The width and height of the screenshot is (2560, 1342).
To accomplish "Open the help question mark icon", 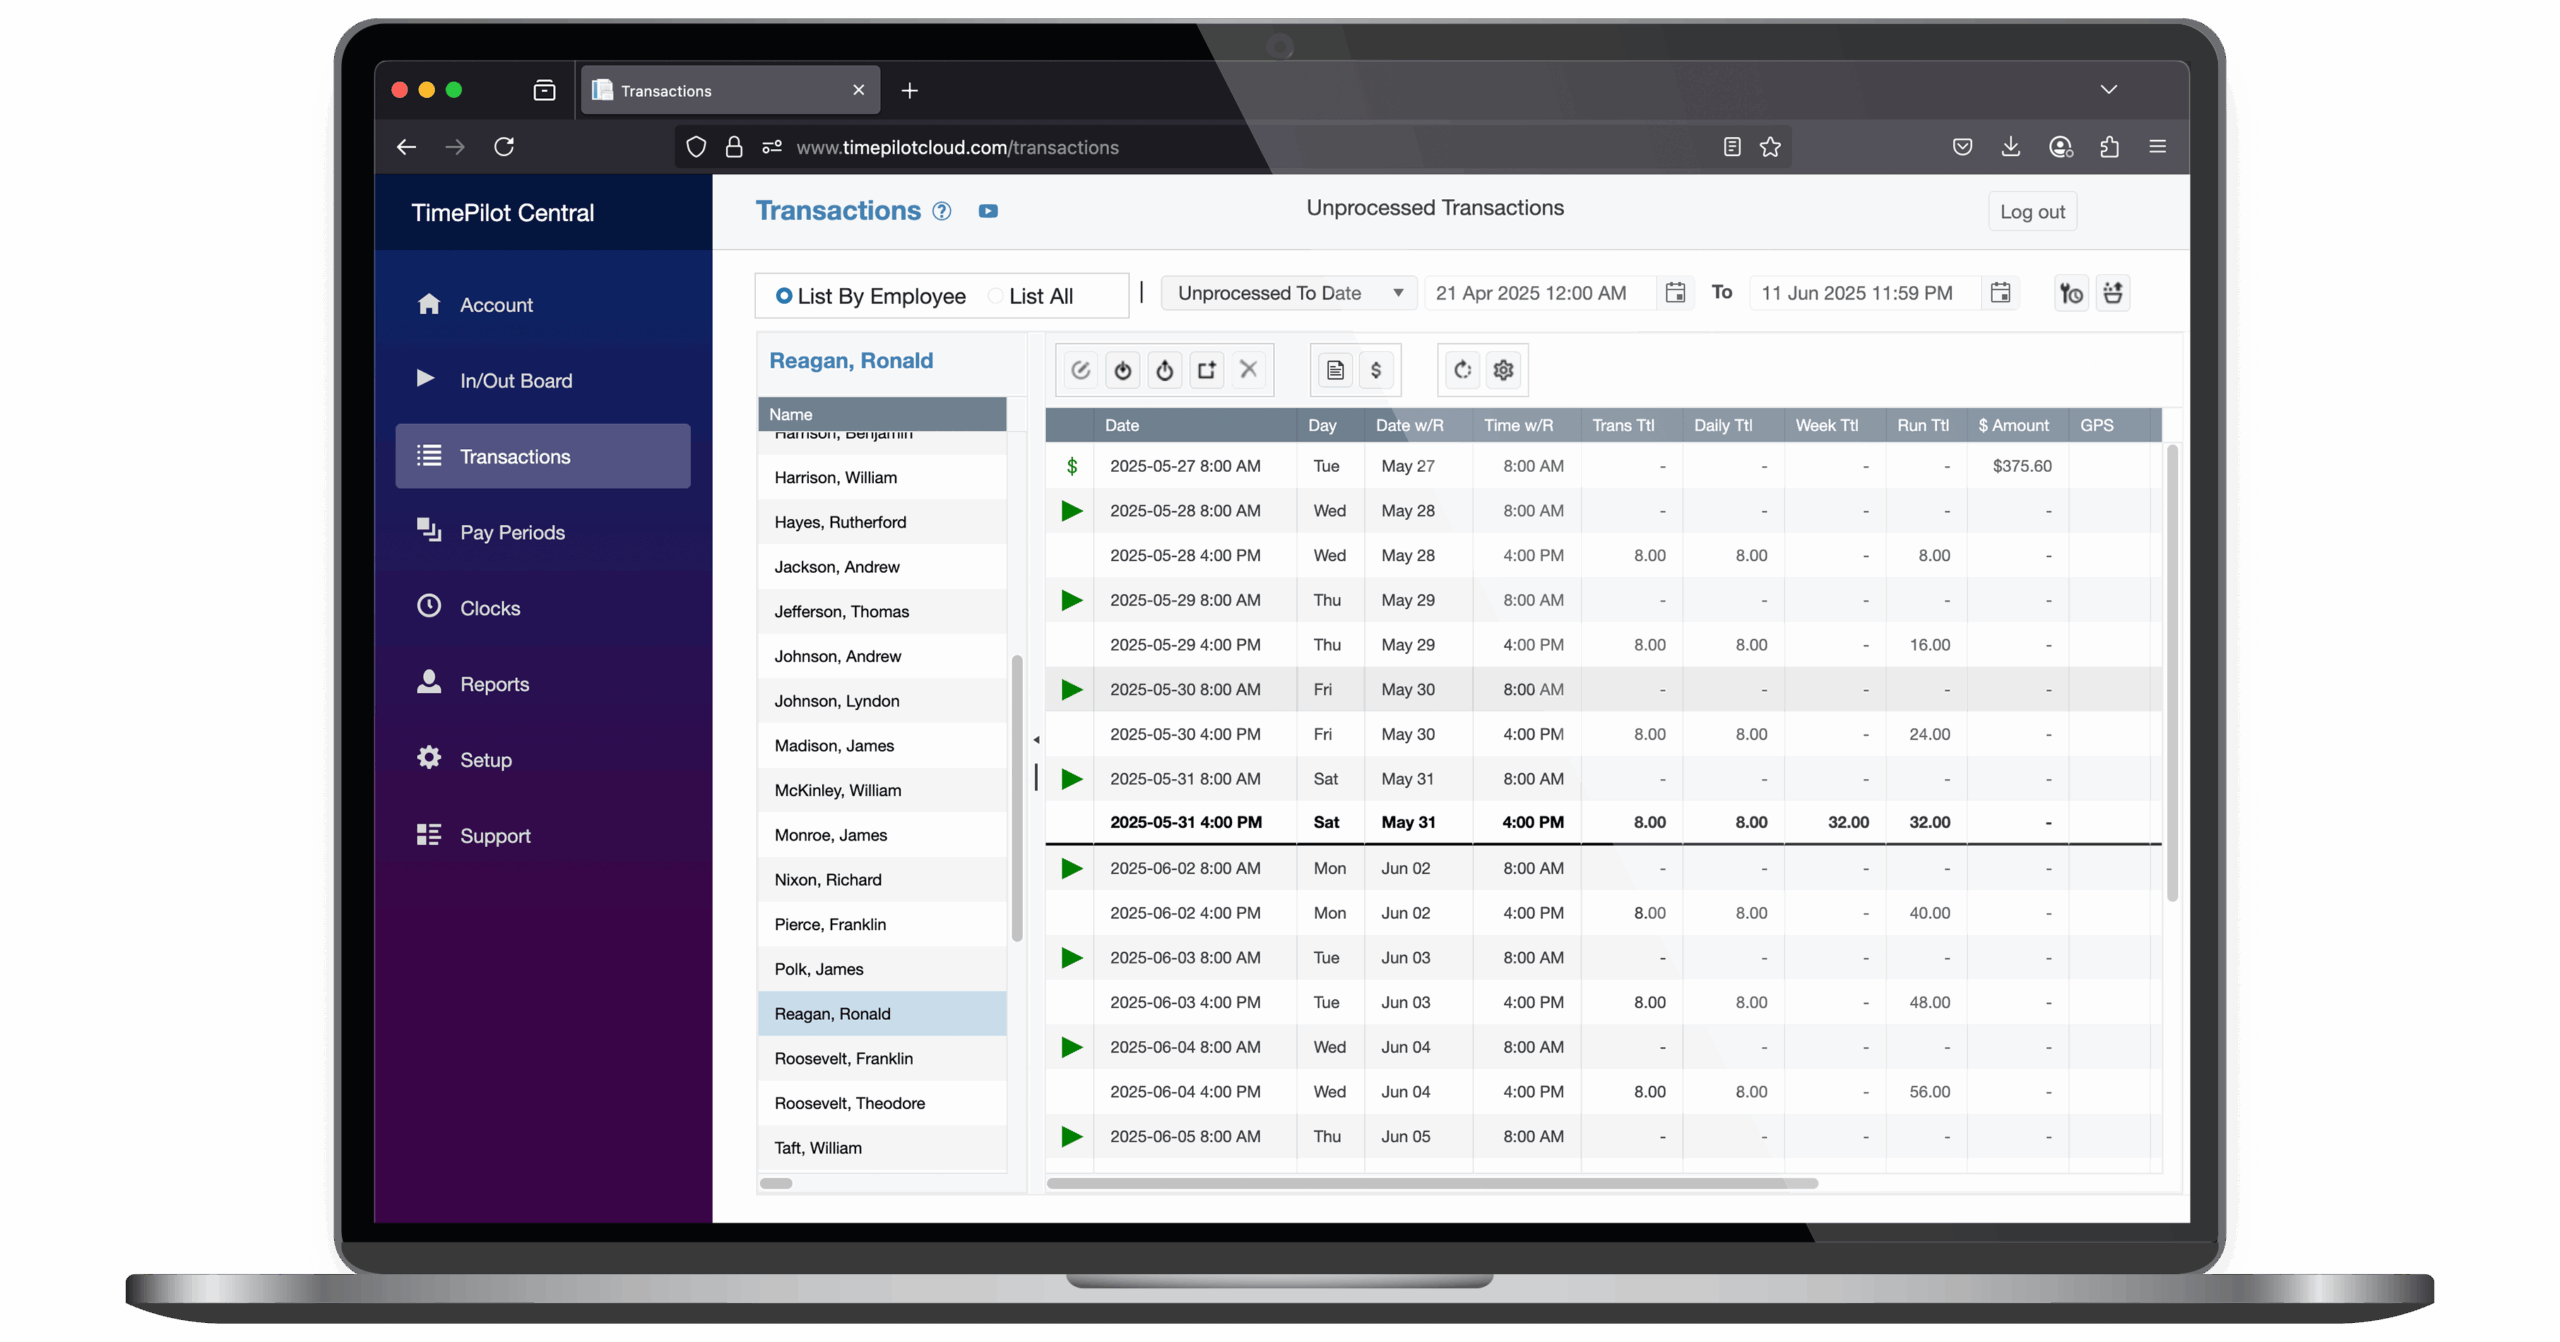I will (x=941, y=211).
